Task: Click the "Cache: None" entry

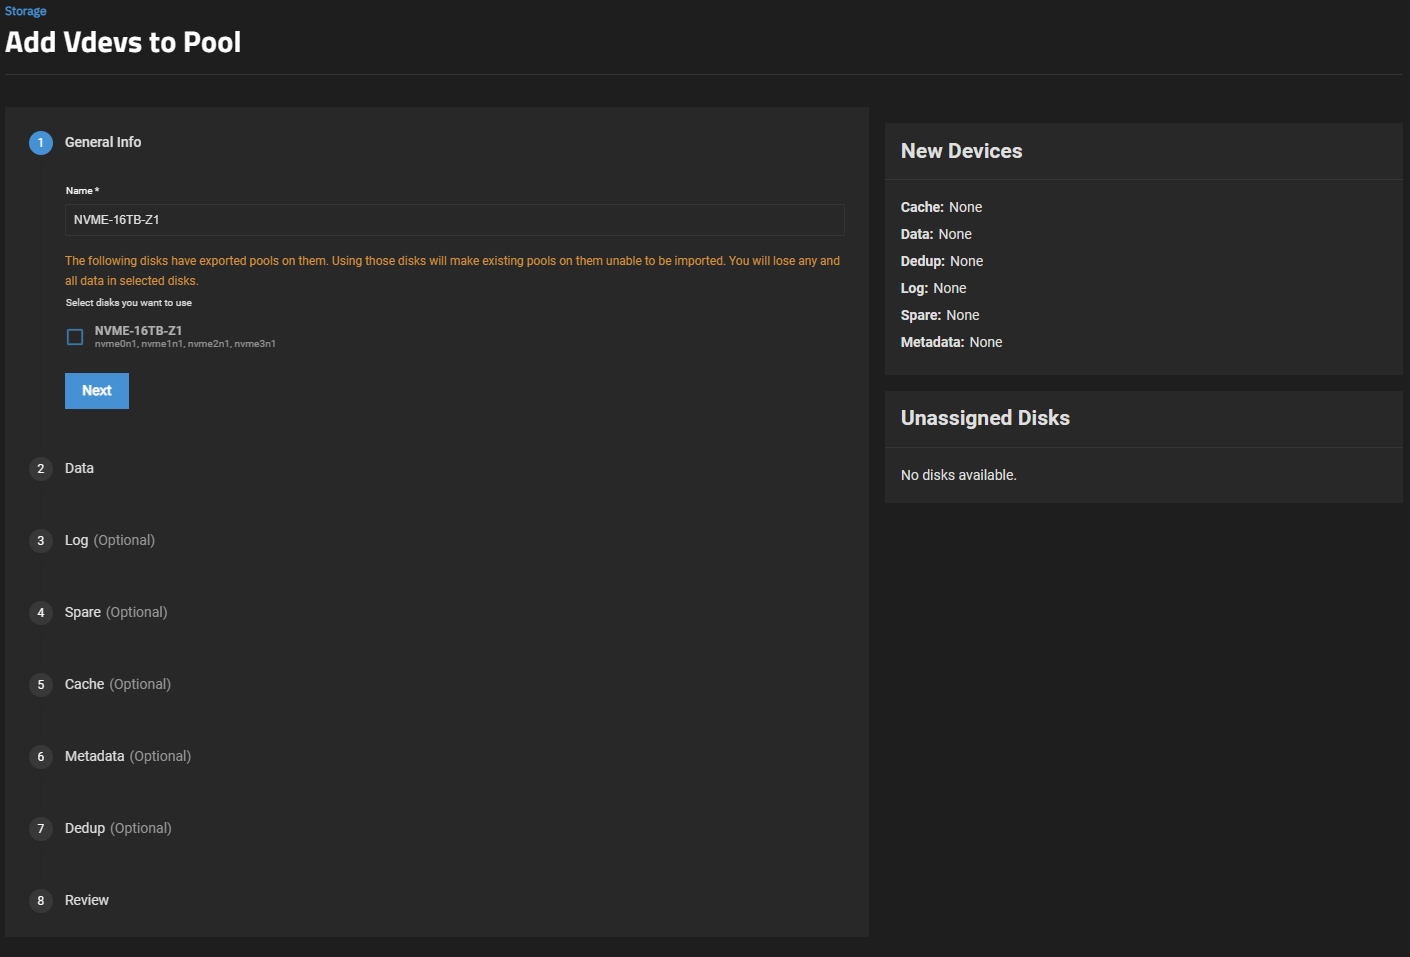Action: click(942, 207)
